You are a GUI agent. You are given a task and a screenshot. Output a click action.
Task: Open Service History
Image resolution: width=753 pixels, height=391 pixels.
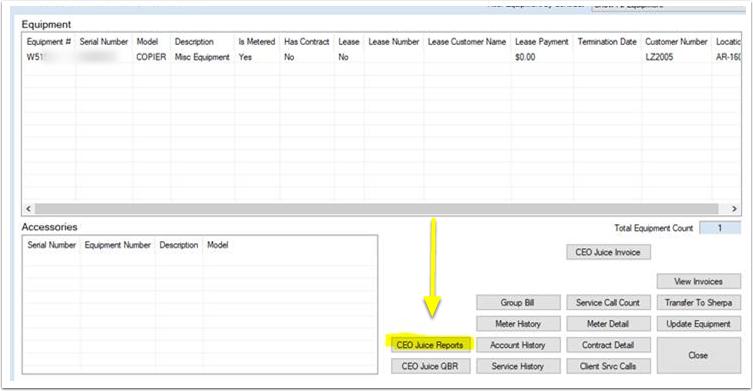pyautogui.click(x=518, y=366)
